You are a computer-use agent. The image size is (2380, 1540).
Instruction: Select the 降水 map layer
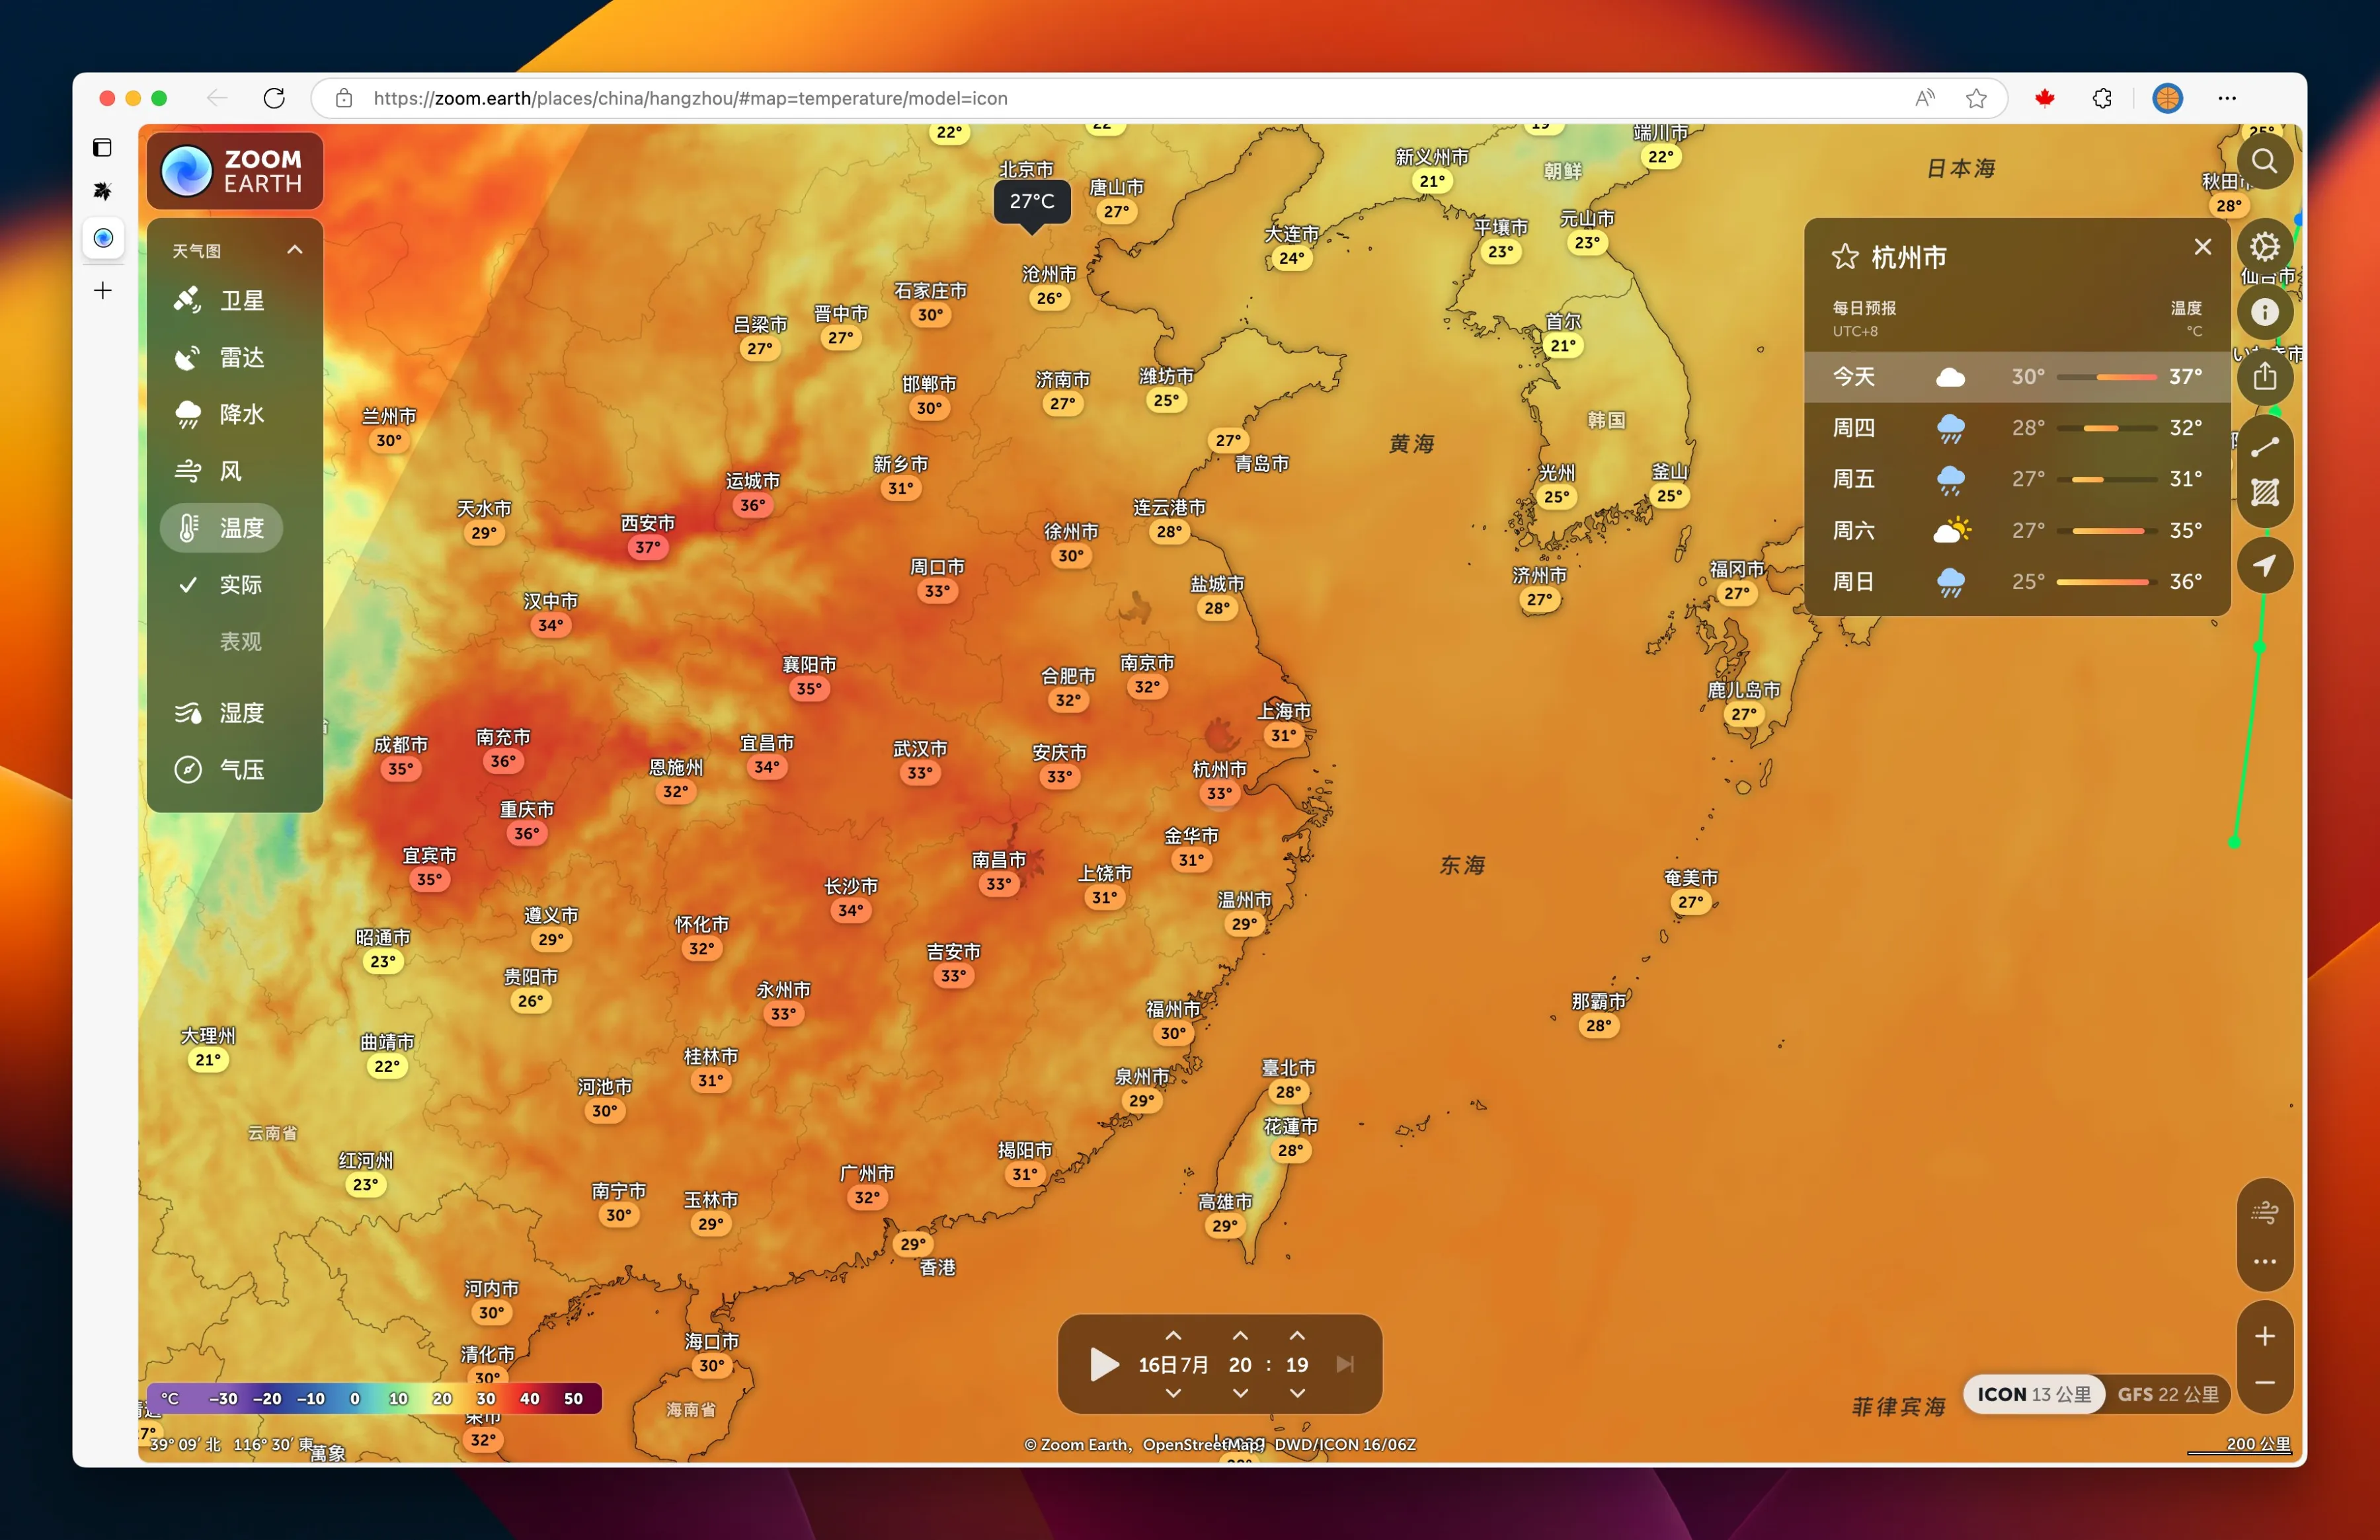coord(240,414)
